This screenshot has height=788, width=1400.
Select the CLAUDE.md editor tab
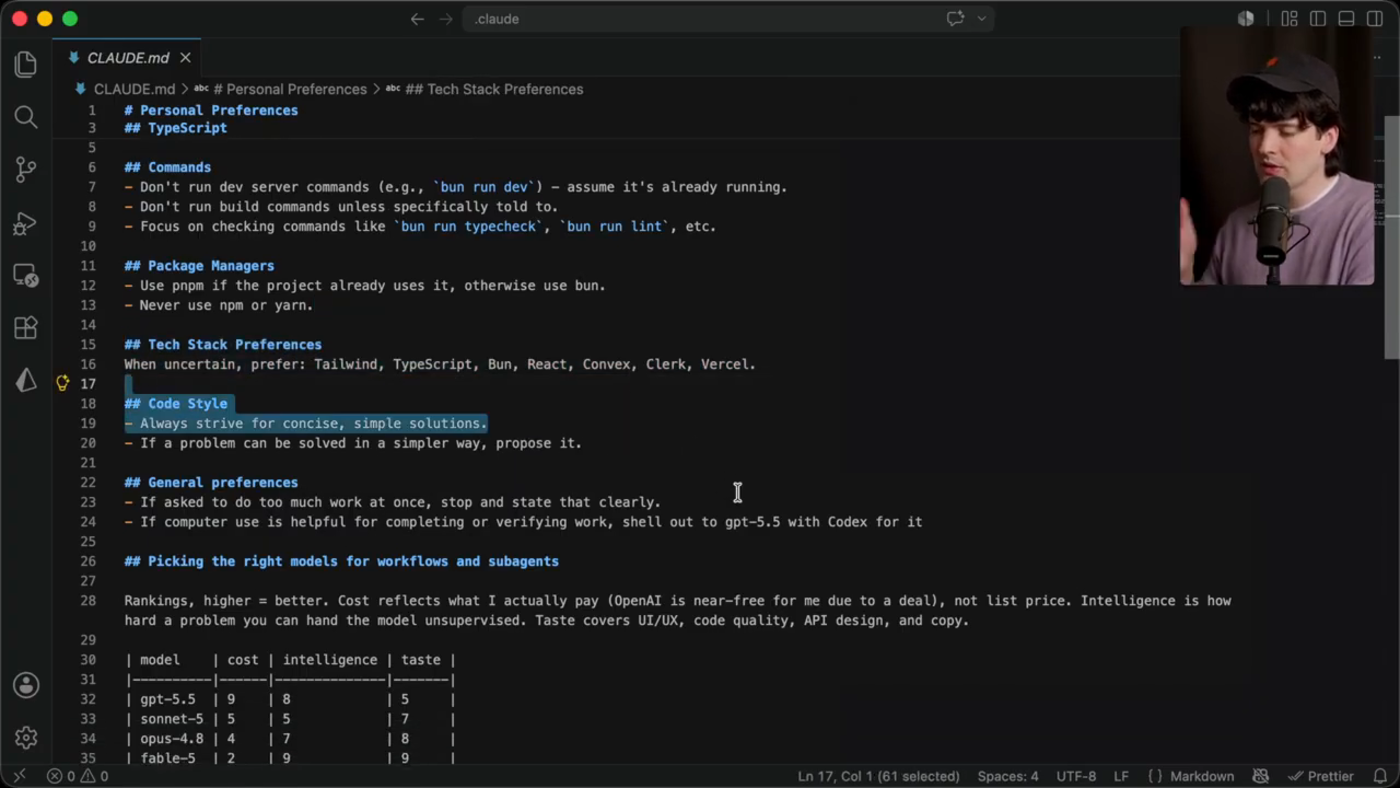[x=128, y=58]
